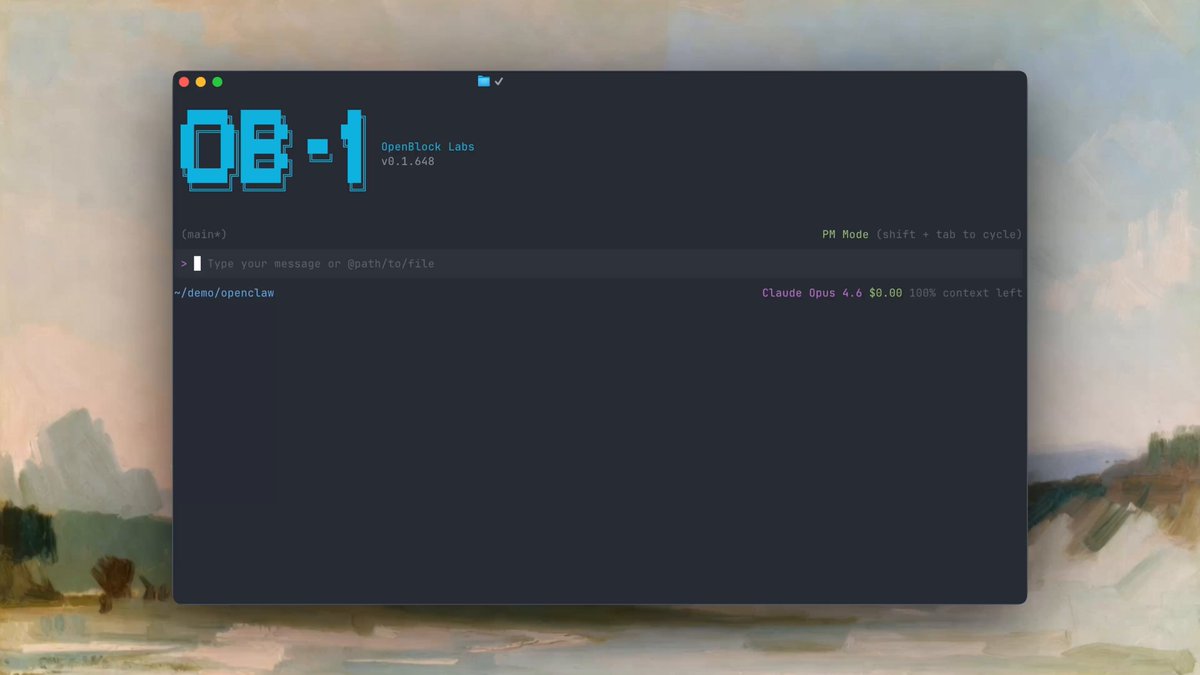Viewport: 1200px width, 675px height.
Task: Click the shift + tab to cycle hint
Action: click(x=949, y=234)
